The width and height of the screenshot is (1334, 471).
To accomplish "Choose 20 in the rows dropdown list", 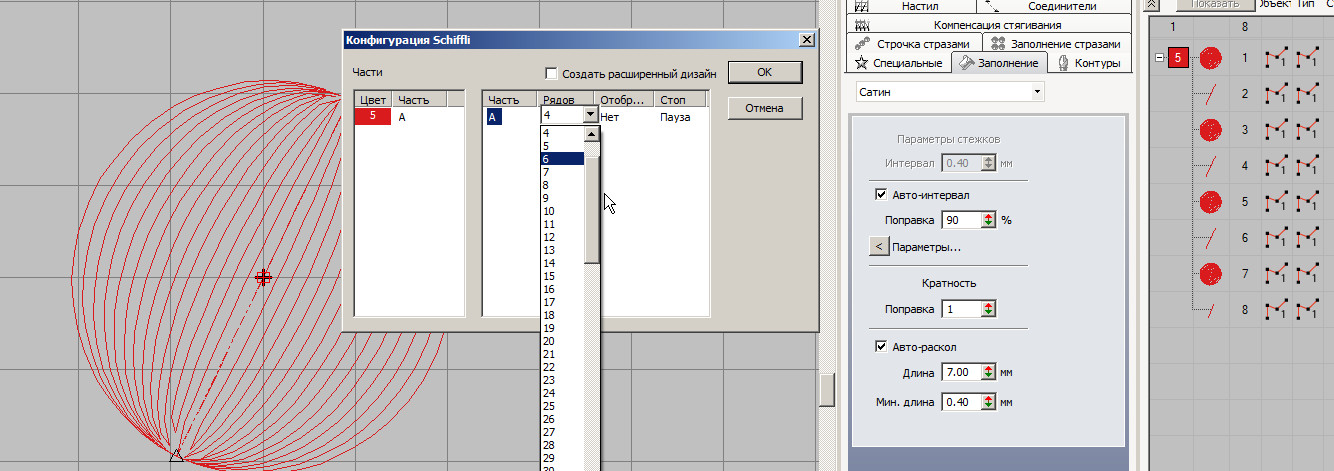I will click(x=562, y=341).
